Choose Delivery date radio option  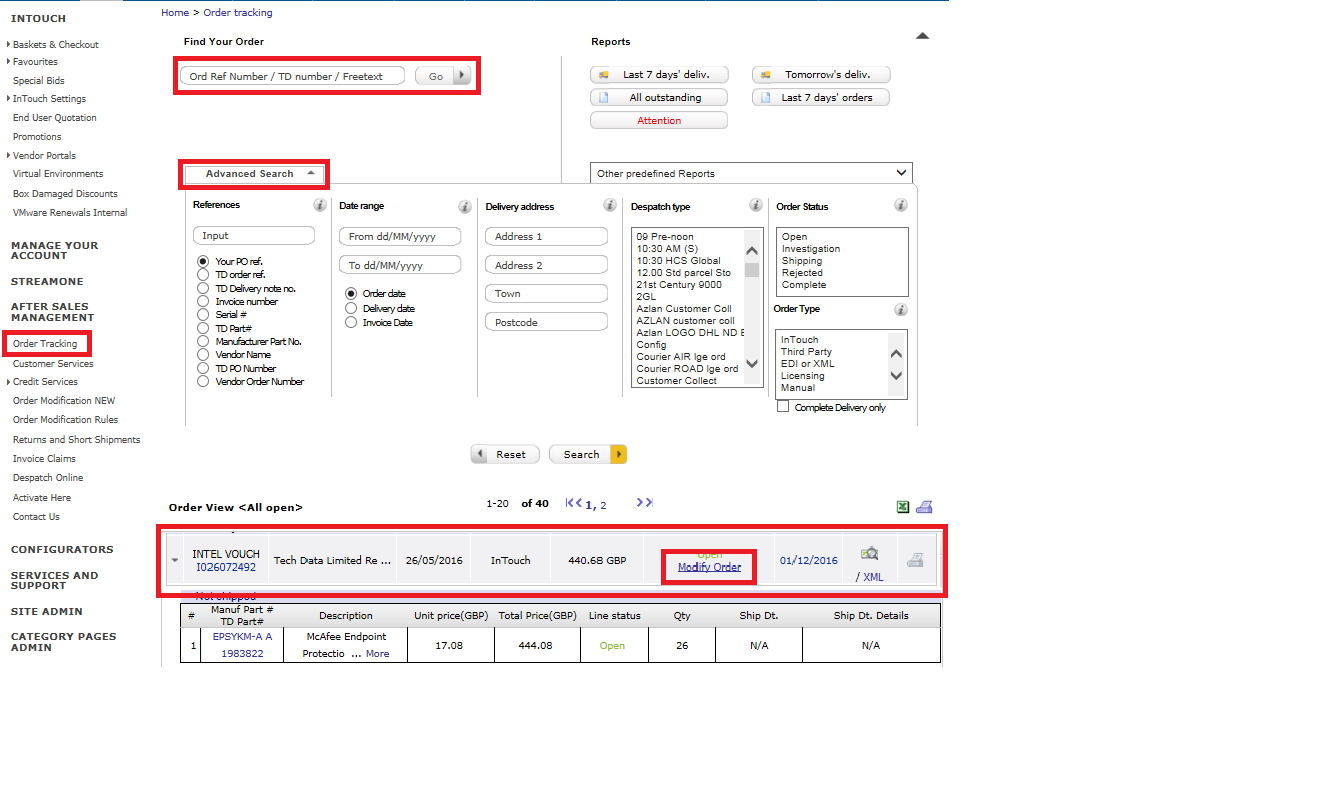pos(351,308)
